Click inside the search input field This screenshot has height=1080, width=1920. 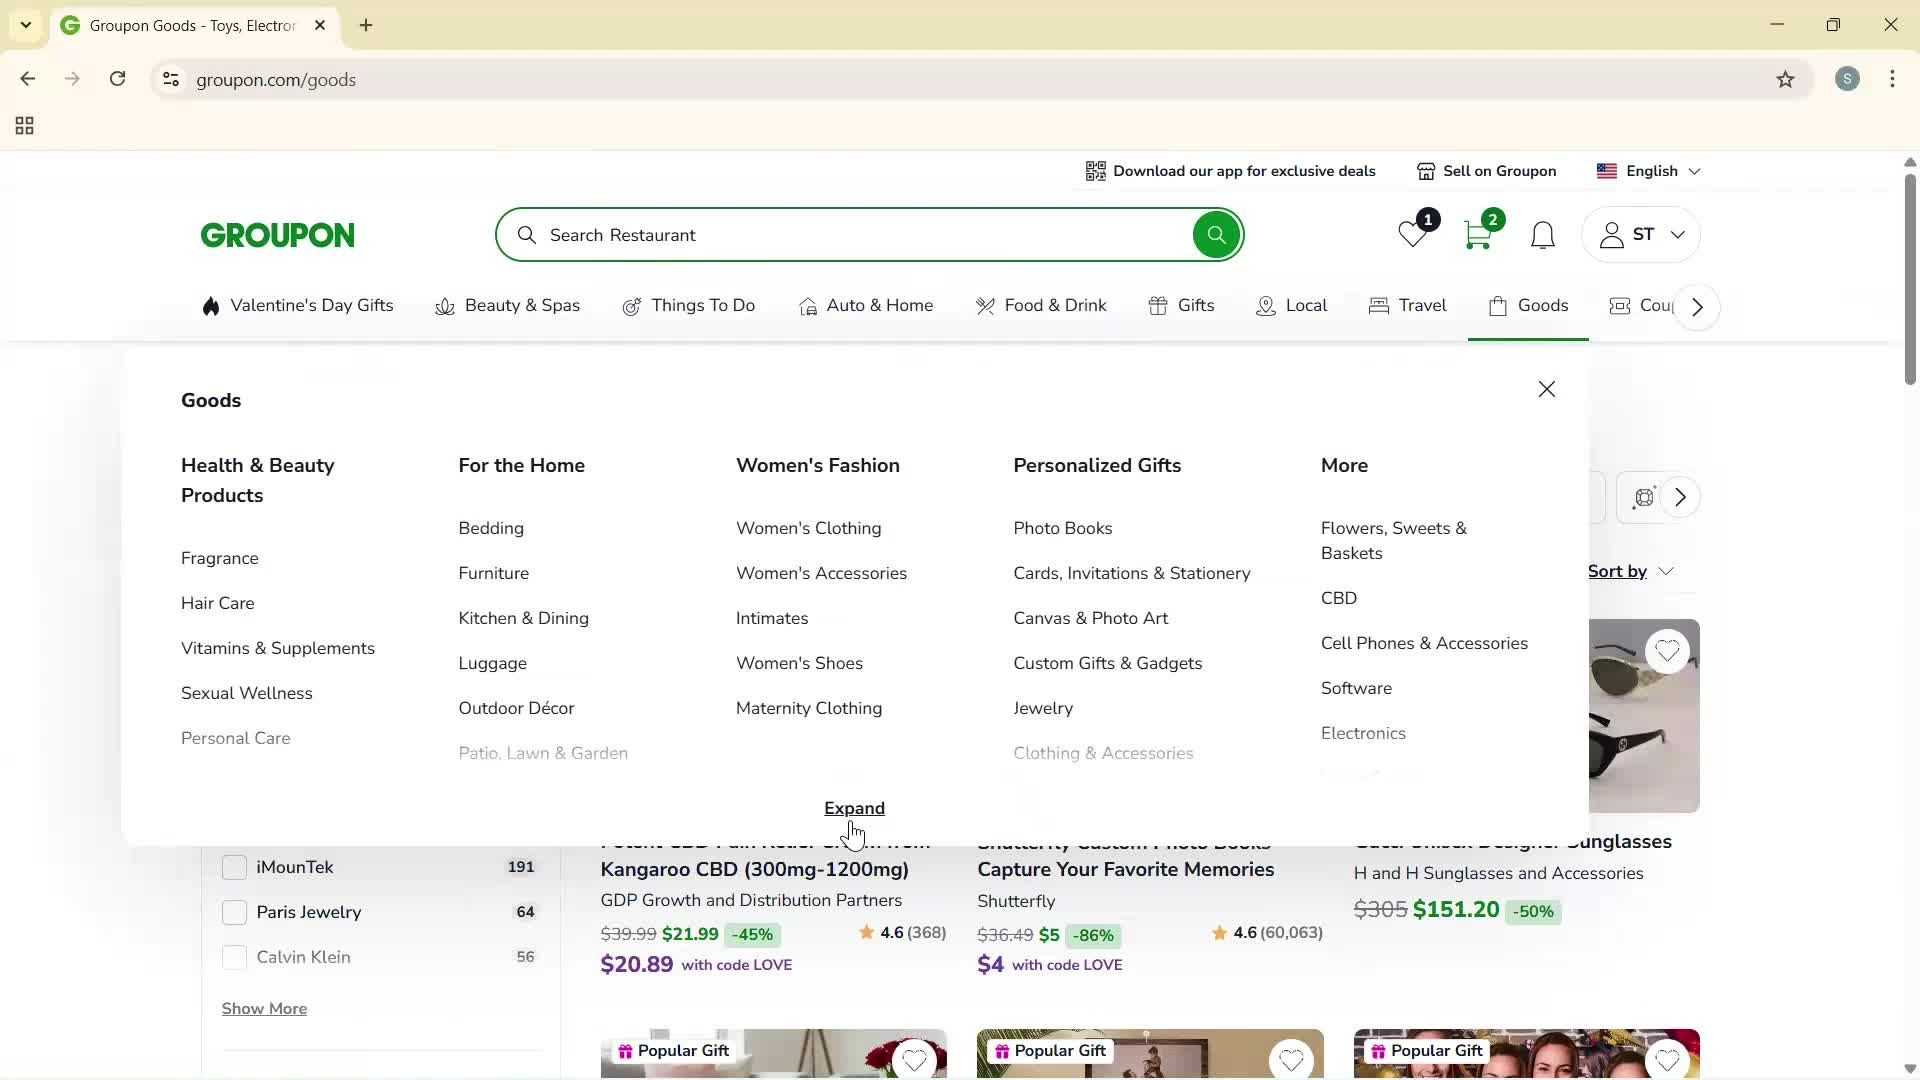(x=800, y=234)
